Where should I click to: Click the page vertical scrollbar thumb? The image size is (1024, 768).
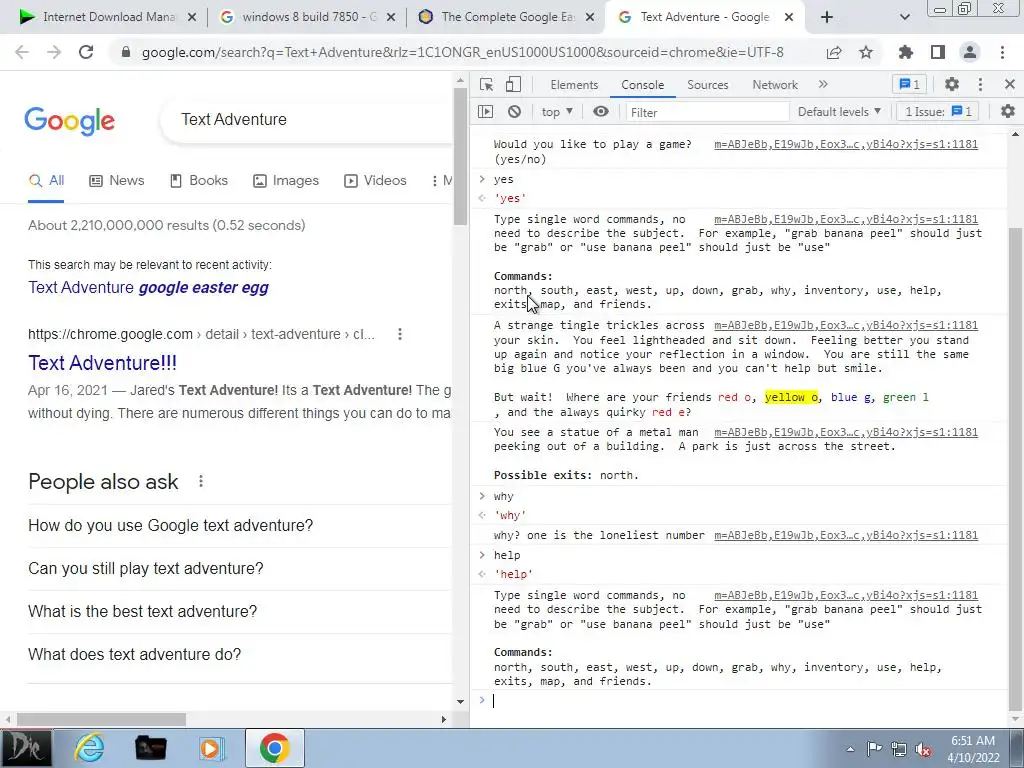pos(460,155)
